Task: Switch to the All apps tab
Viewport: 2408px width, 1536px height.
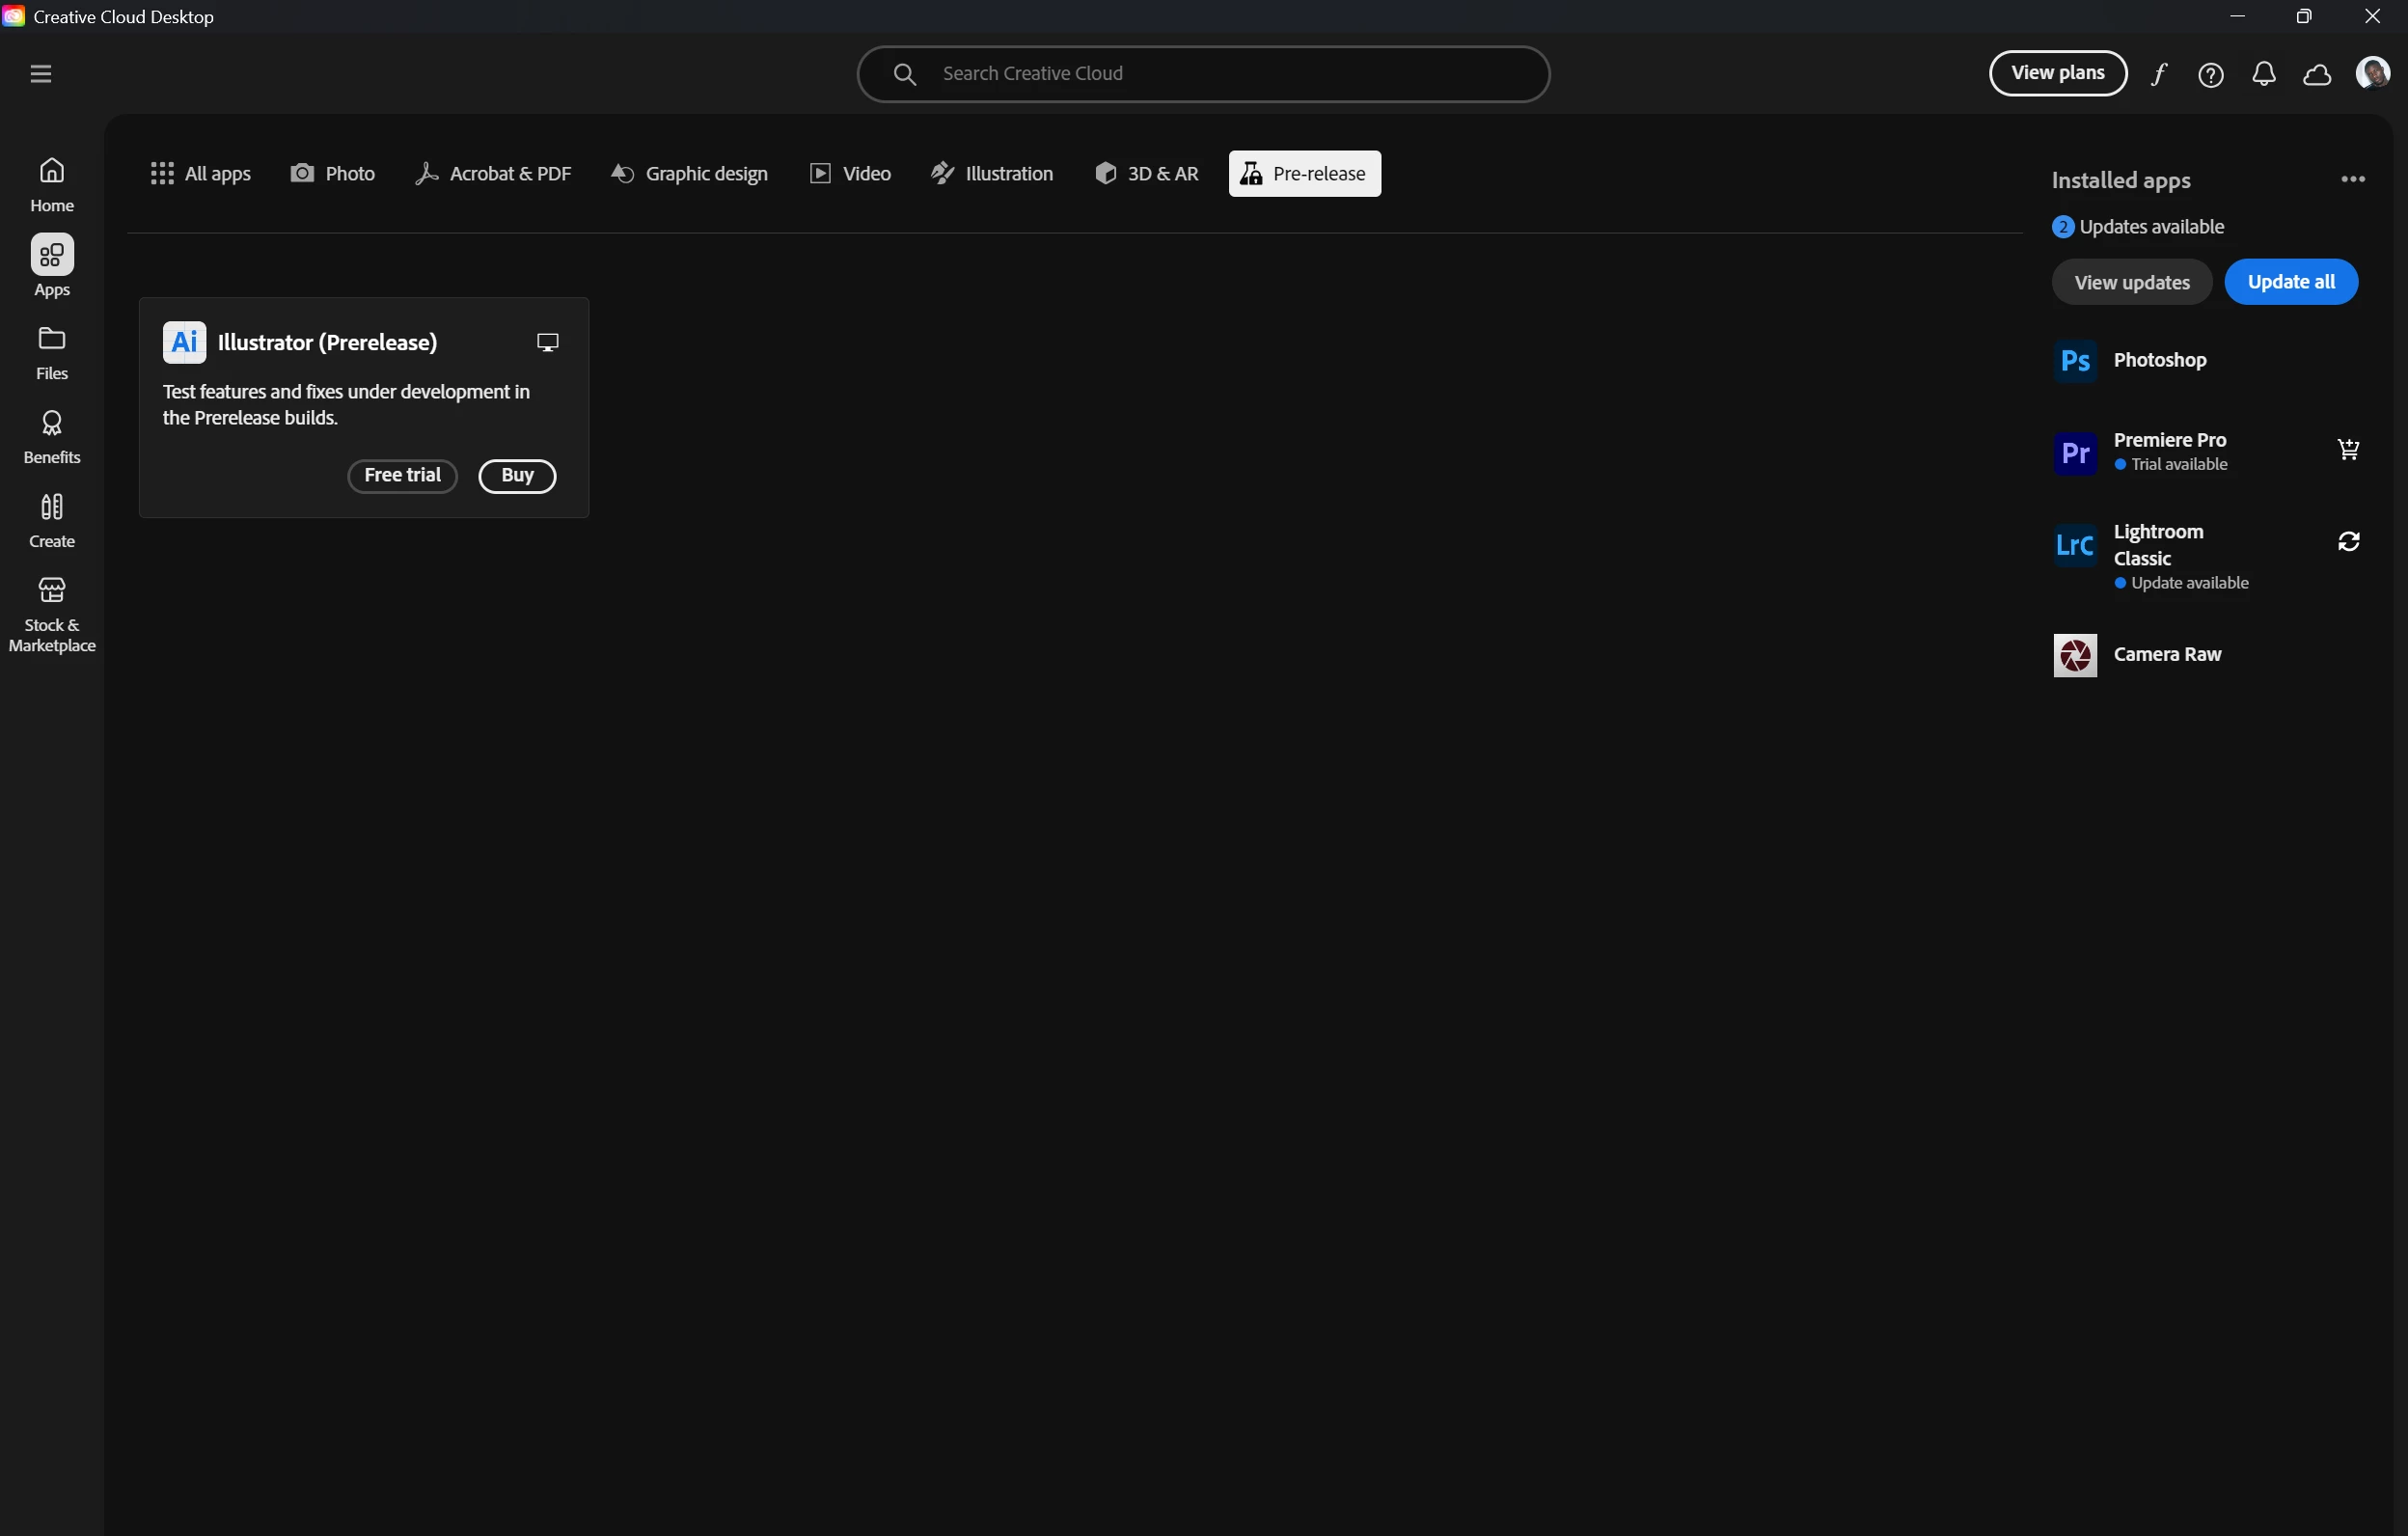Action: coord(201,174)
